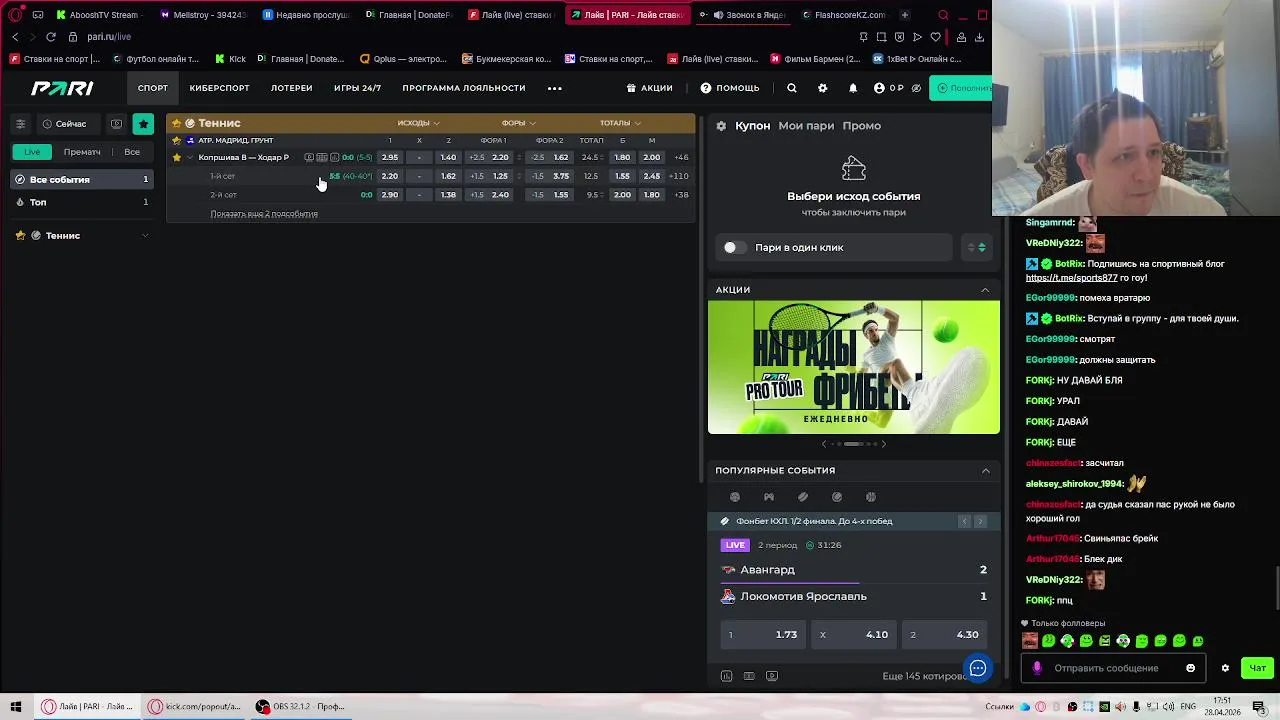1280x720 pixels.
Task: Open the Киберспорт tab
Action: 219,88
